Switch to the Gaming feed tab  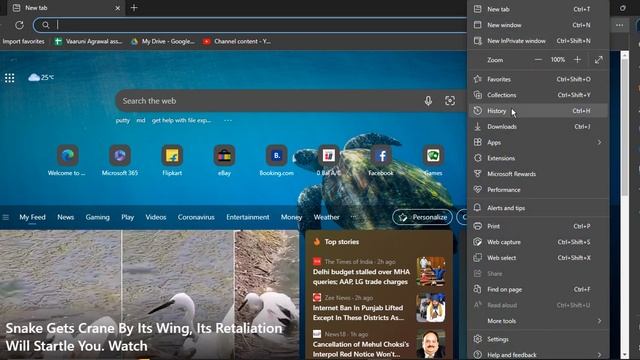(98, 217)
